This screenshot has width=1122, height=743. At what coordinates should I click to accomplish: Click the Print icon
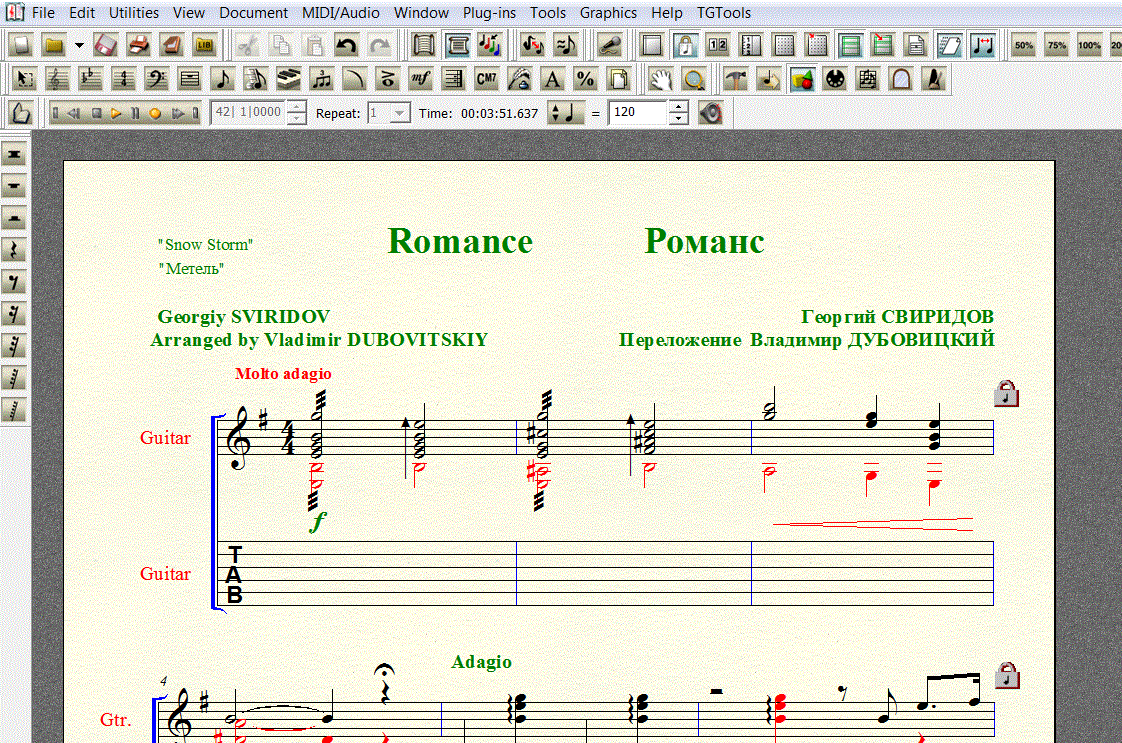click(x=138, y=46)
